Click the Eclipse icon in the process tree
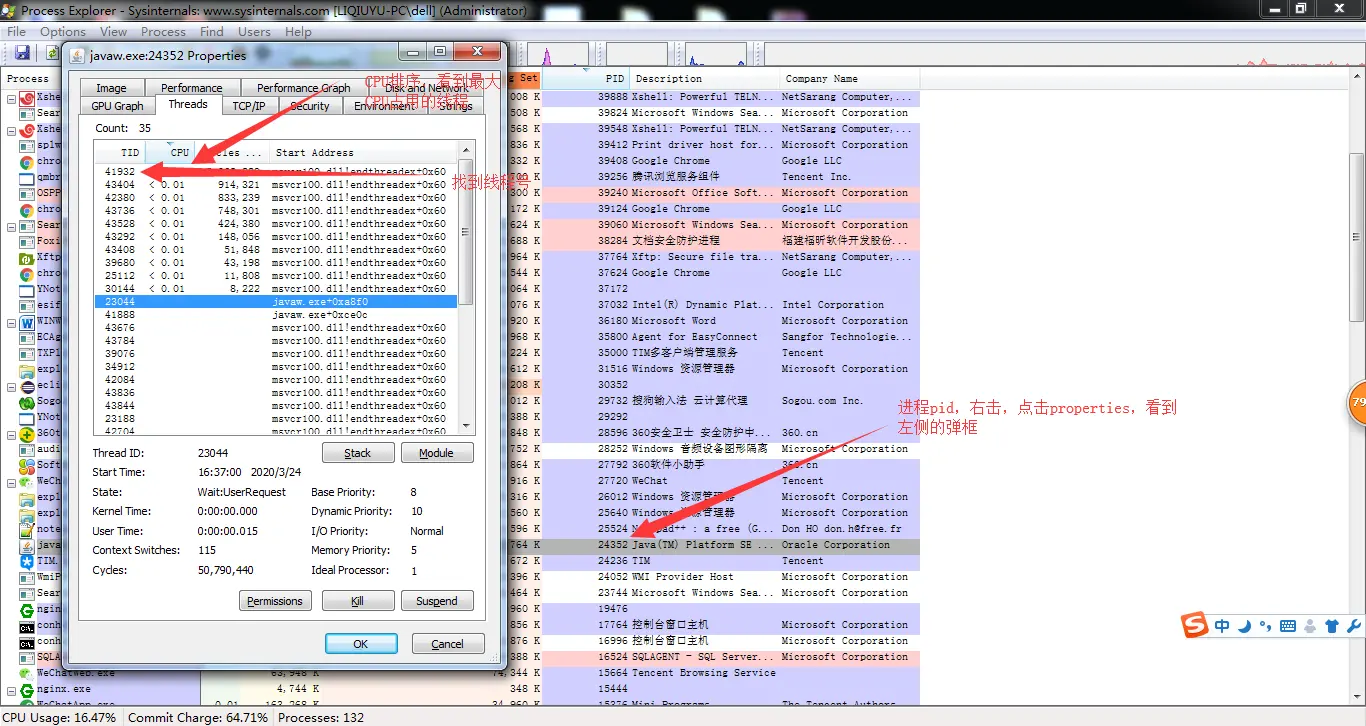The width and height of the screenshot is (1366, 726). [27, 385]
